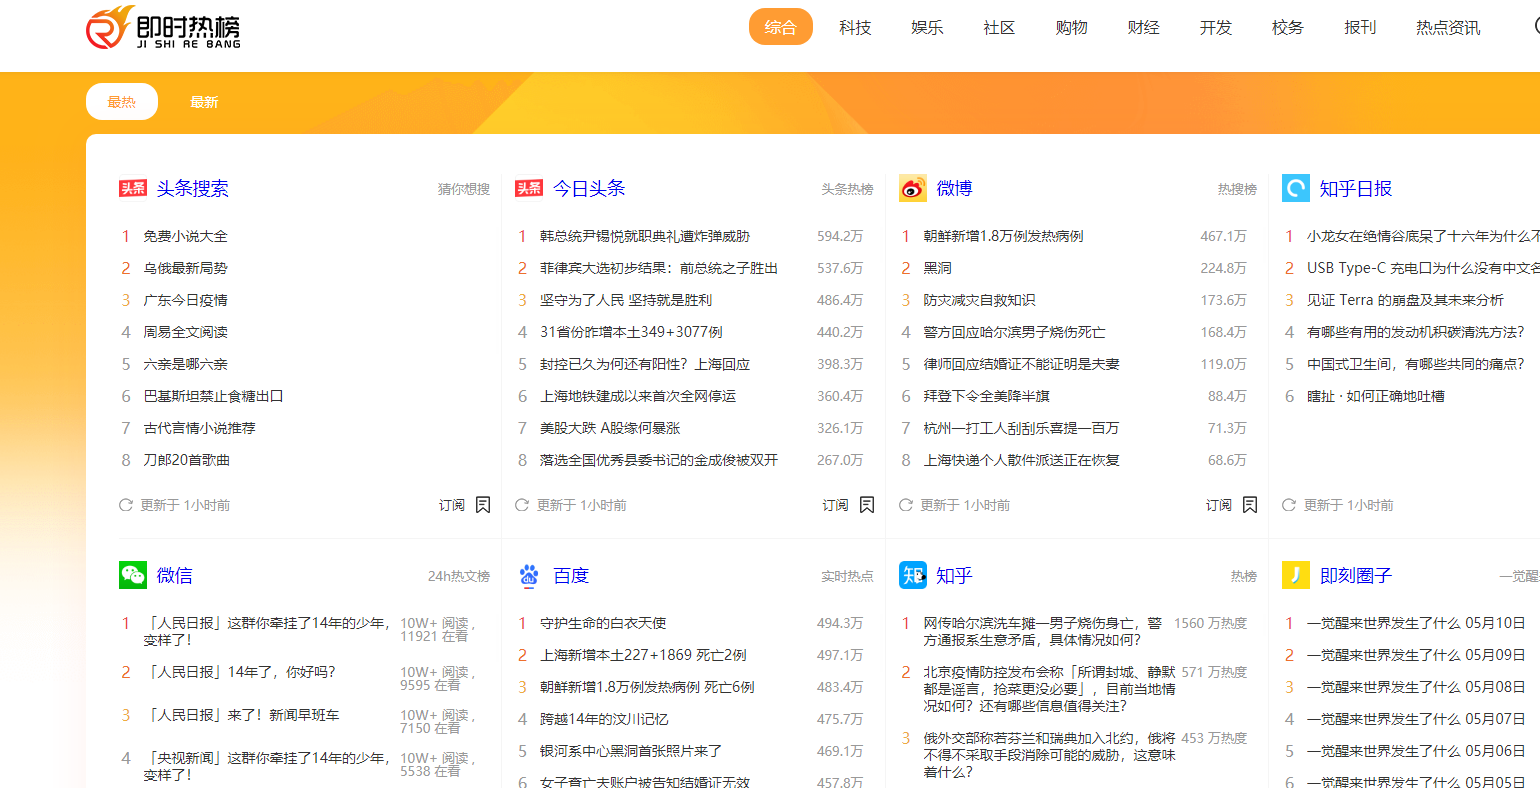Open 上海地铁建成以来首次全网停运 headline

point(638,396)
